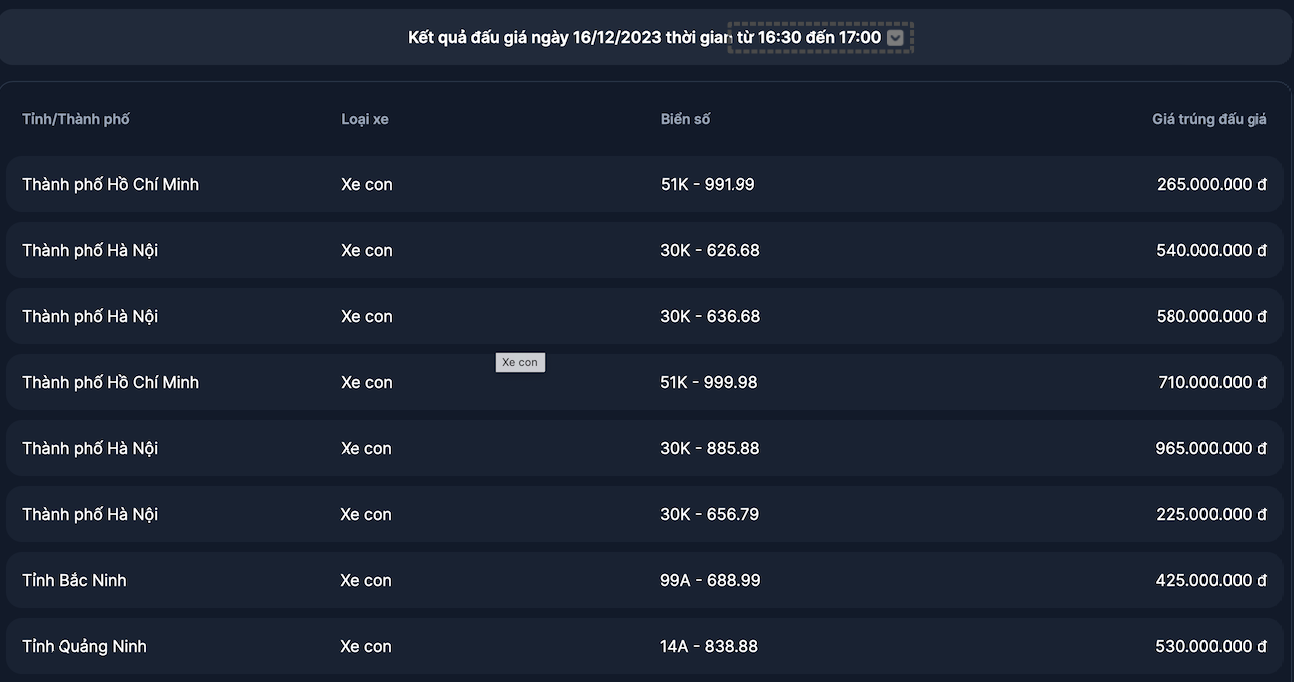The width and height of the screenshot is (1294, 682).
Task: Click the 965.000.000 đ winning price
Action: click(x=1211, y=448)
